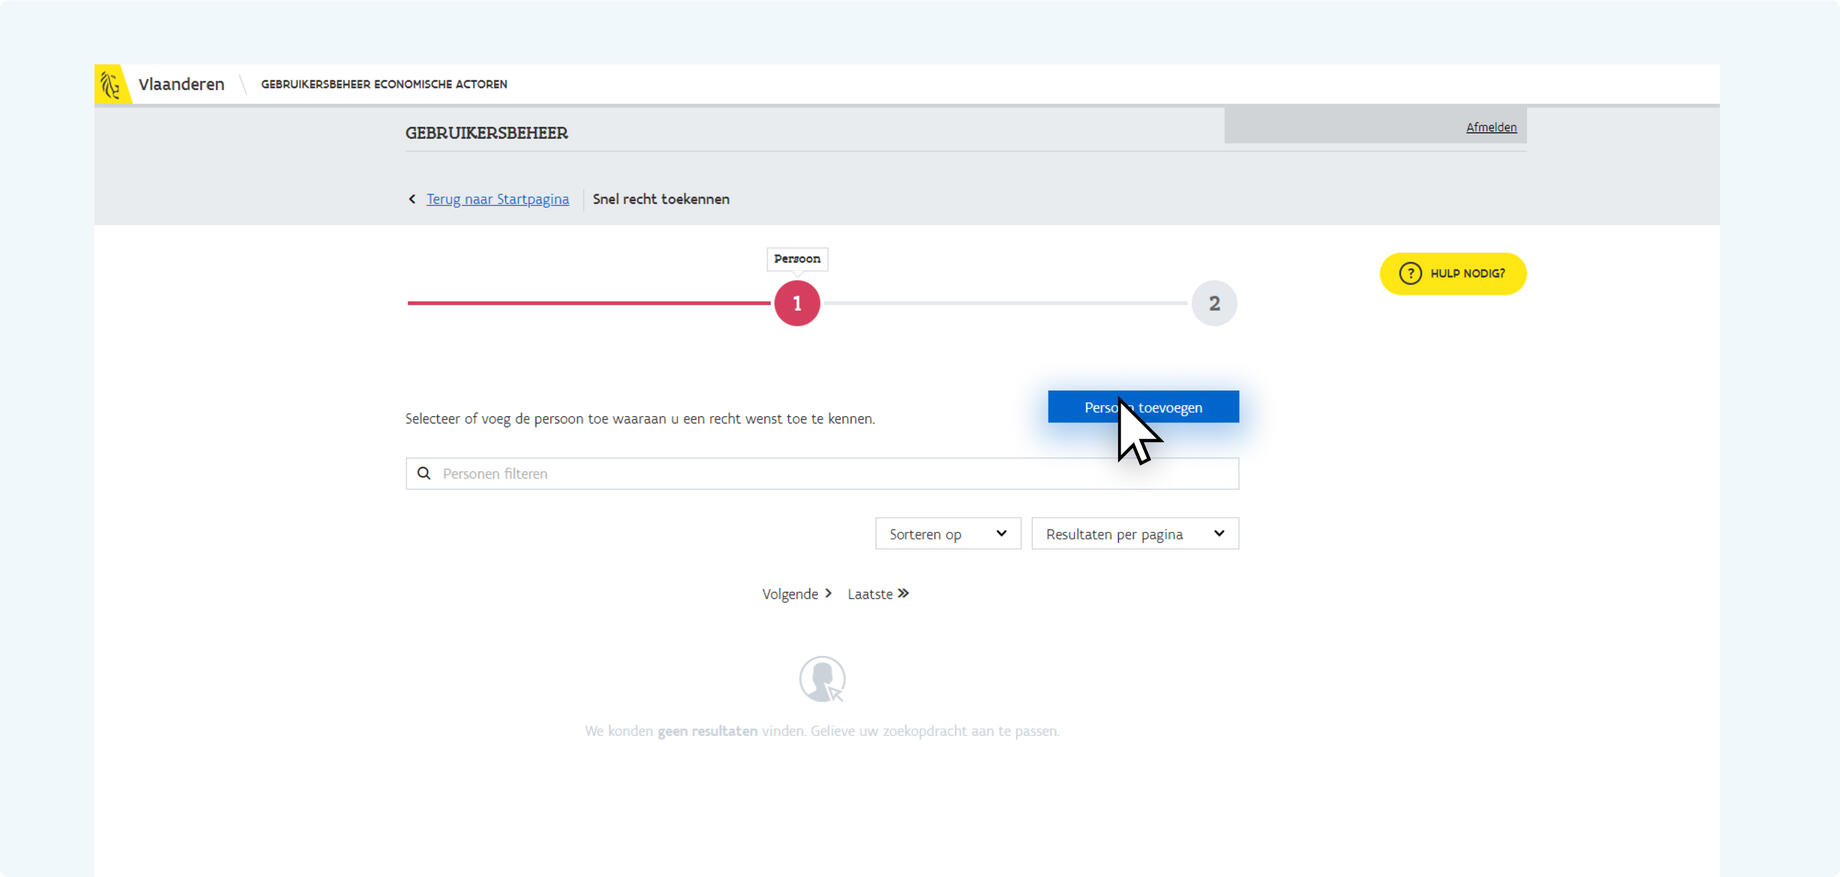Jump to Laatste page

pyautogui.click(x=878, y=594)
